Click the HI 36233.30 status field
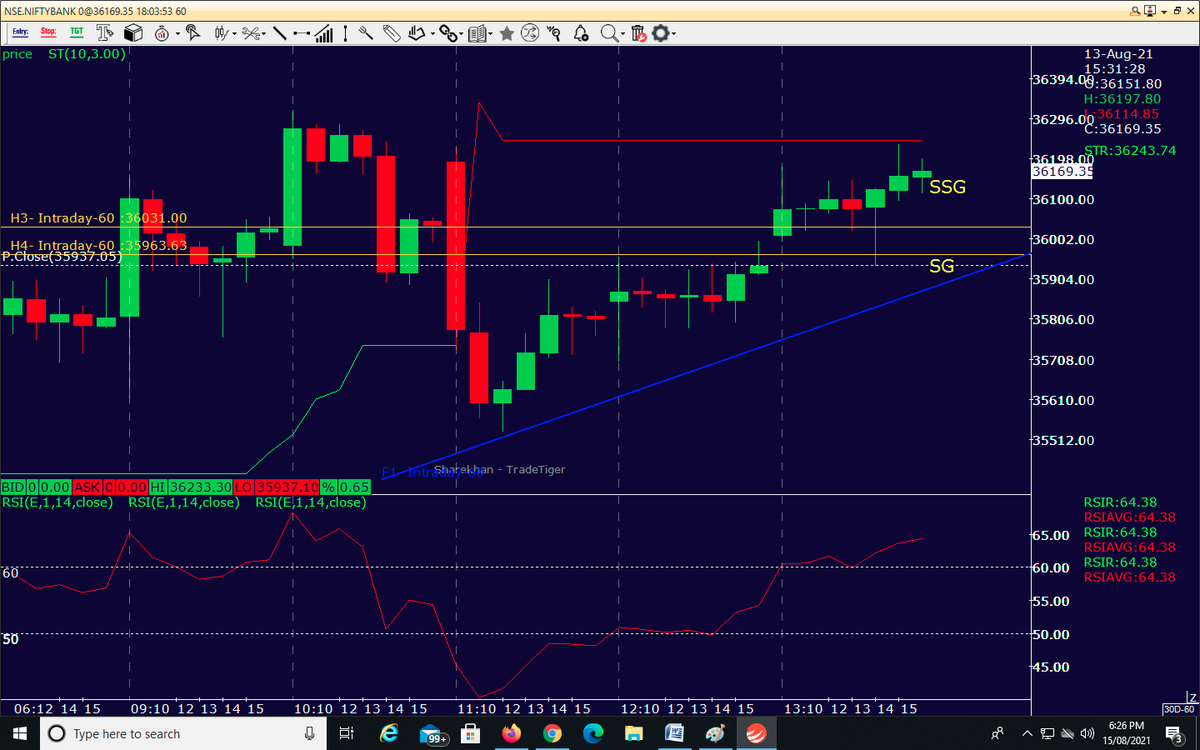Viewport: 1200px width, 750px height. click(x=191, y=486)
